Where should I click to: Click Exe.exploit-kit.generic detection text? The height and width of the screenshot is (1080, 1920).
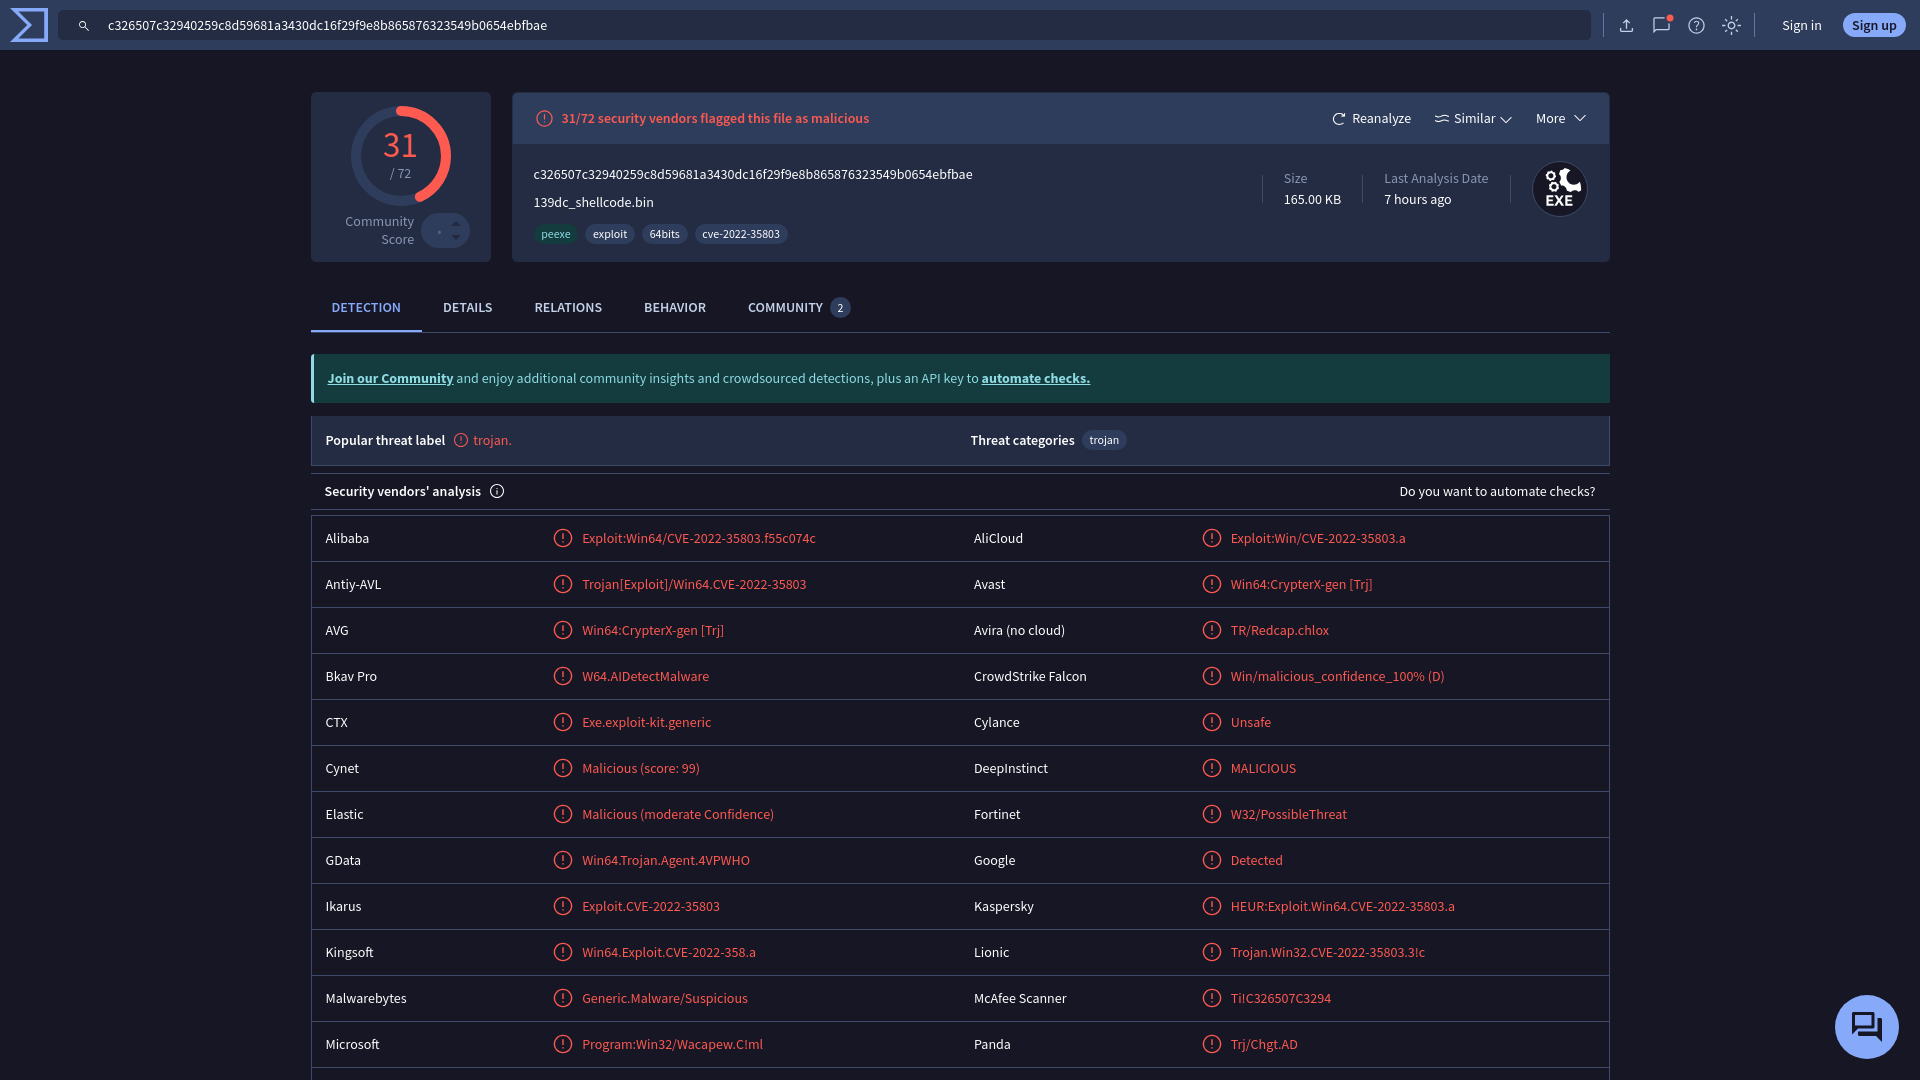(647, 723)
